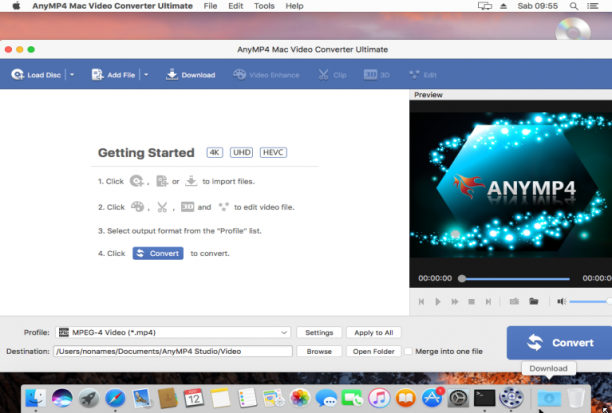Click the DVD disc icon on desktop

coord(573,28)
